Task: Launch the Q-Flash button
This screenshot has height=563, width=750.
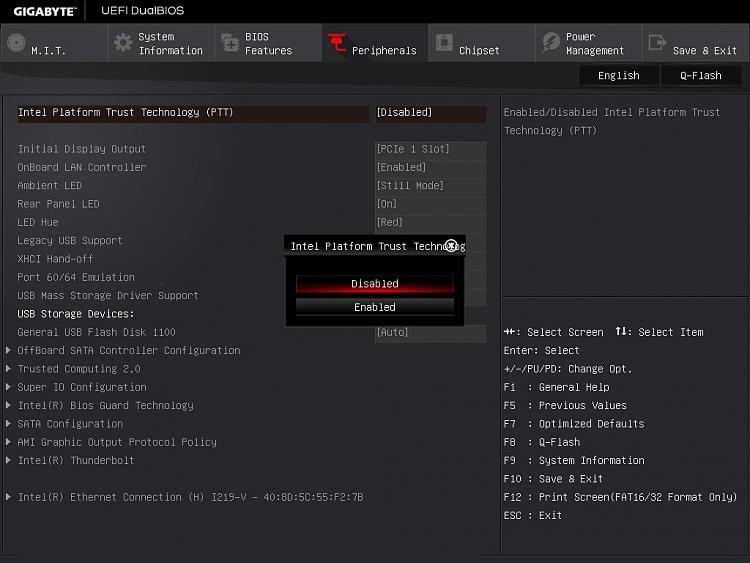Action: tap(701, 76)
